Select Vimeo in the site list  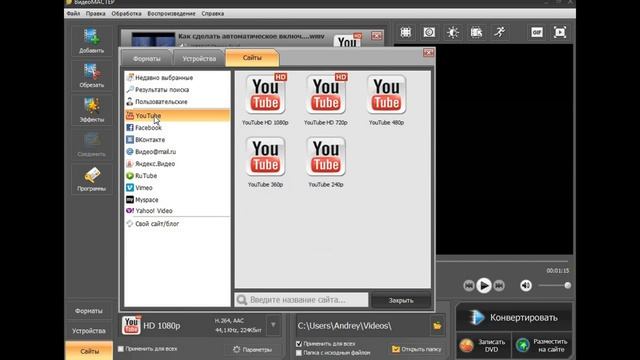point(177,188)
